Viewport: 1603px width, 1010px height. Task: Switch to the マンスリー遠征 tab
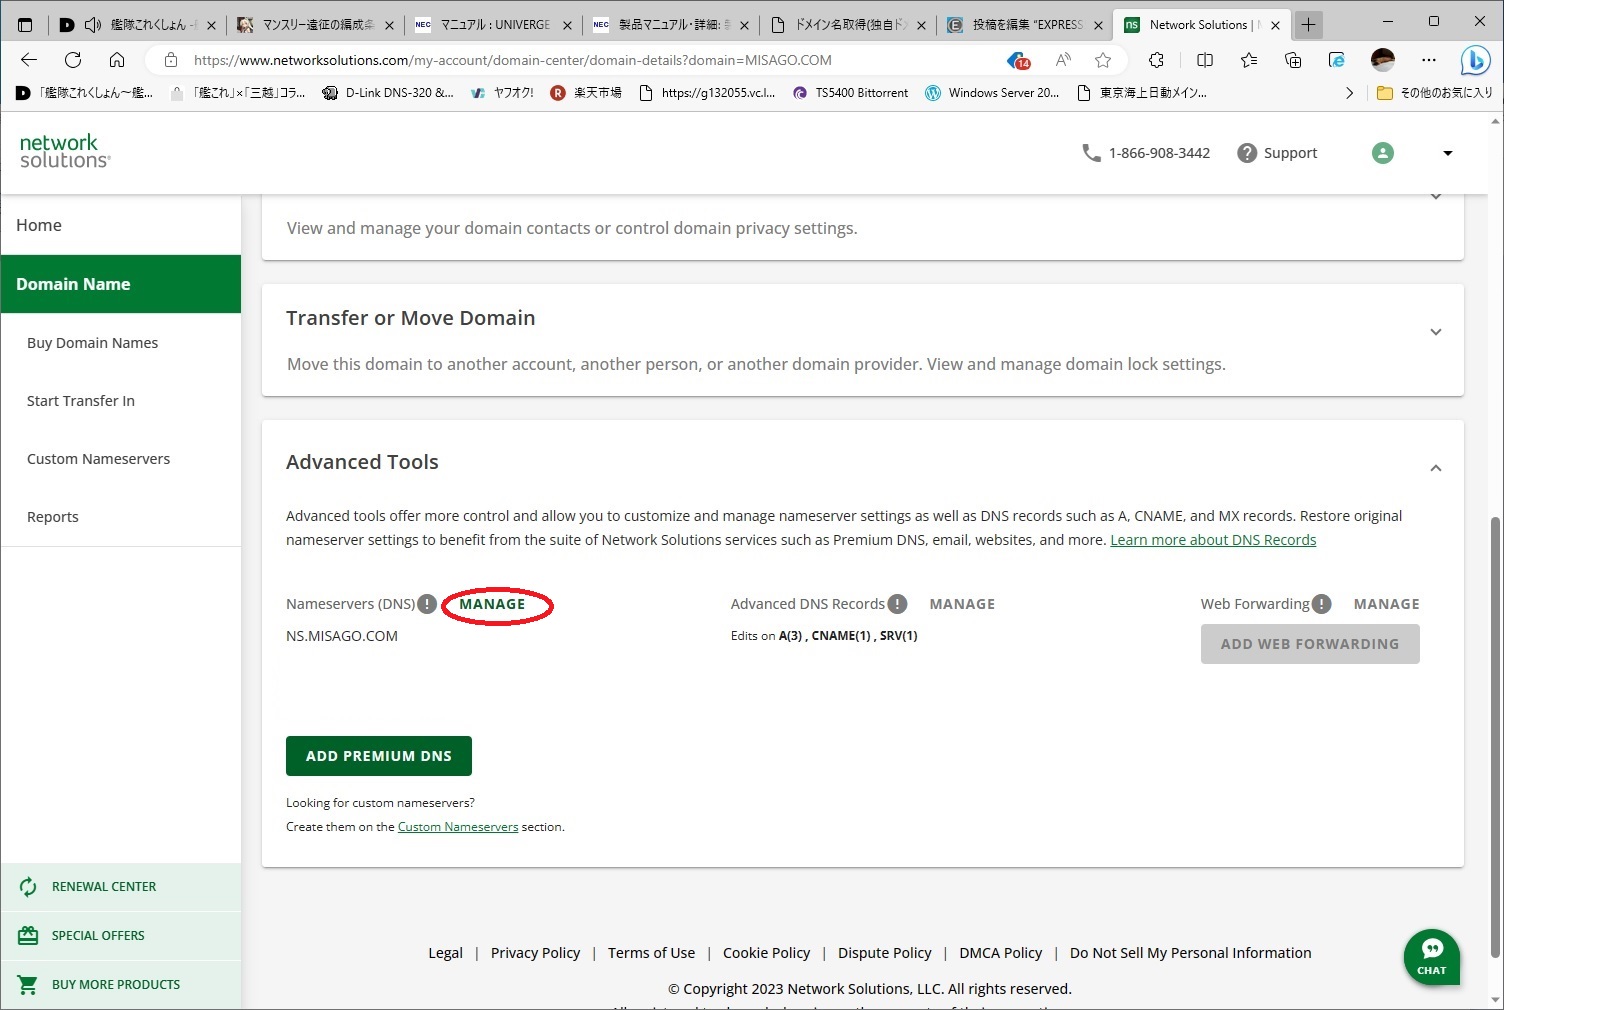[x=317, y=25]
